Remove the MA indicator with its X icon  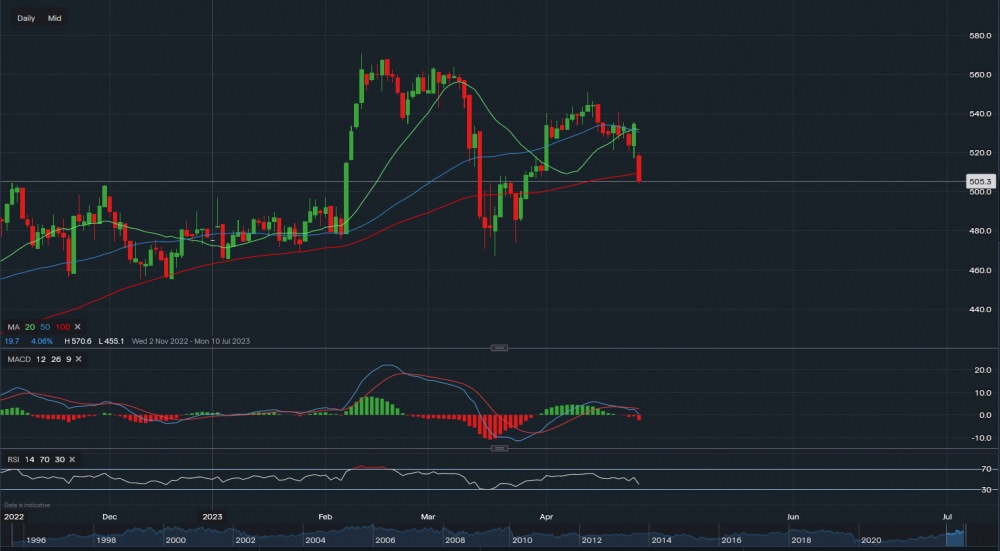pos(77,327)
